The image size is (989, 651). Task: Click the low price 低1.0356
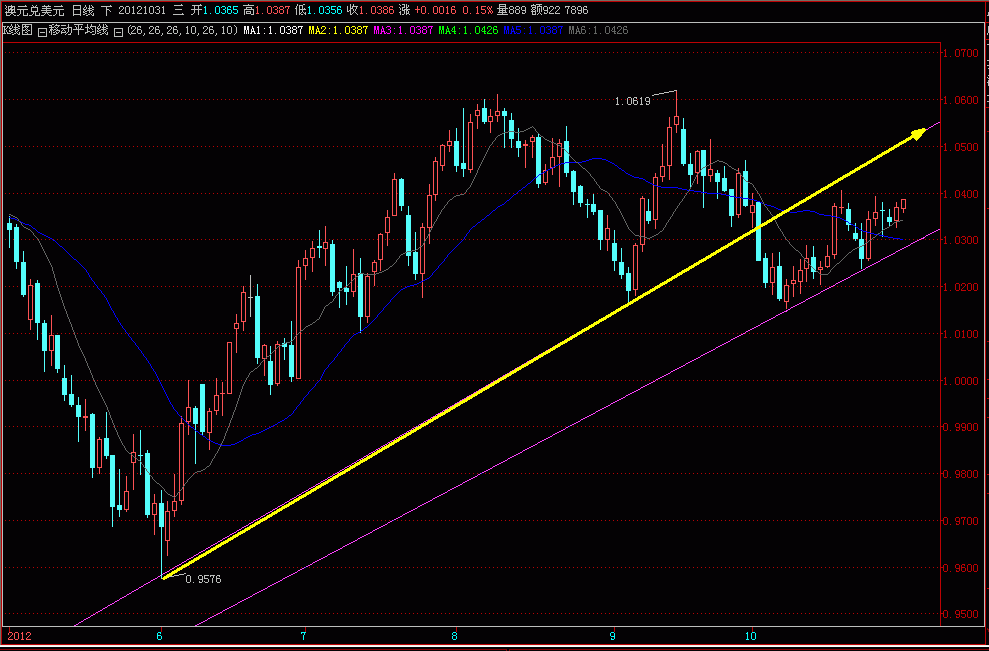click(x=318, y=11)
